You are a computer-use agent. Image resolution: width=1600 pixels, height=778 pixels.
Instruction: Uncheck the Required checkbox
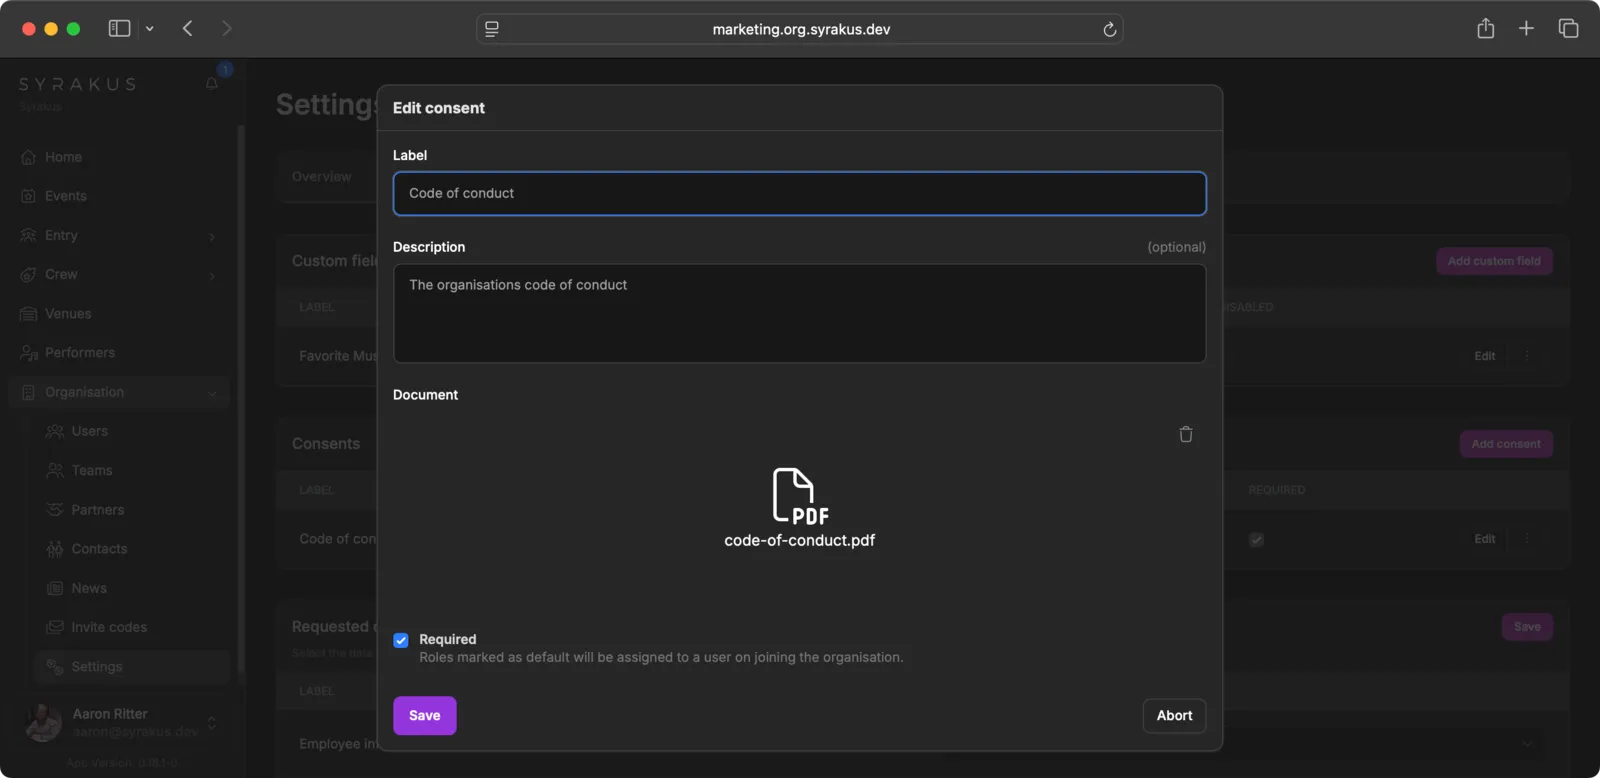[x=401, y=640]
